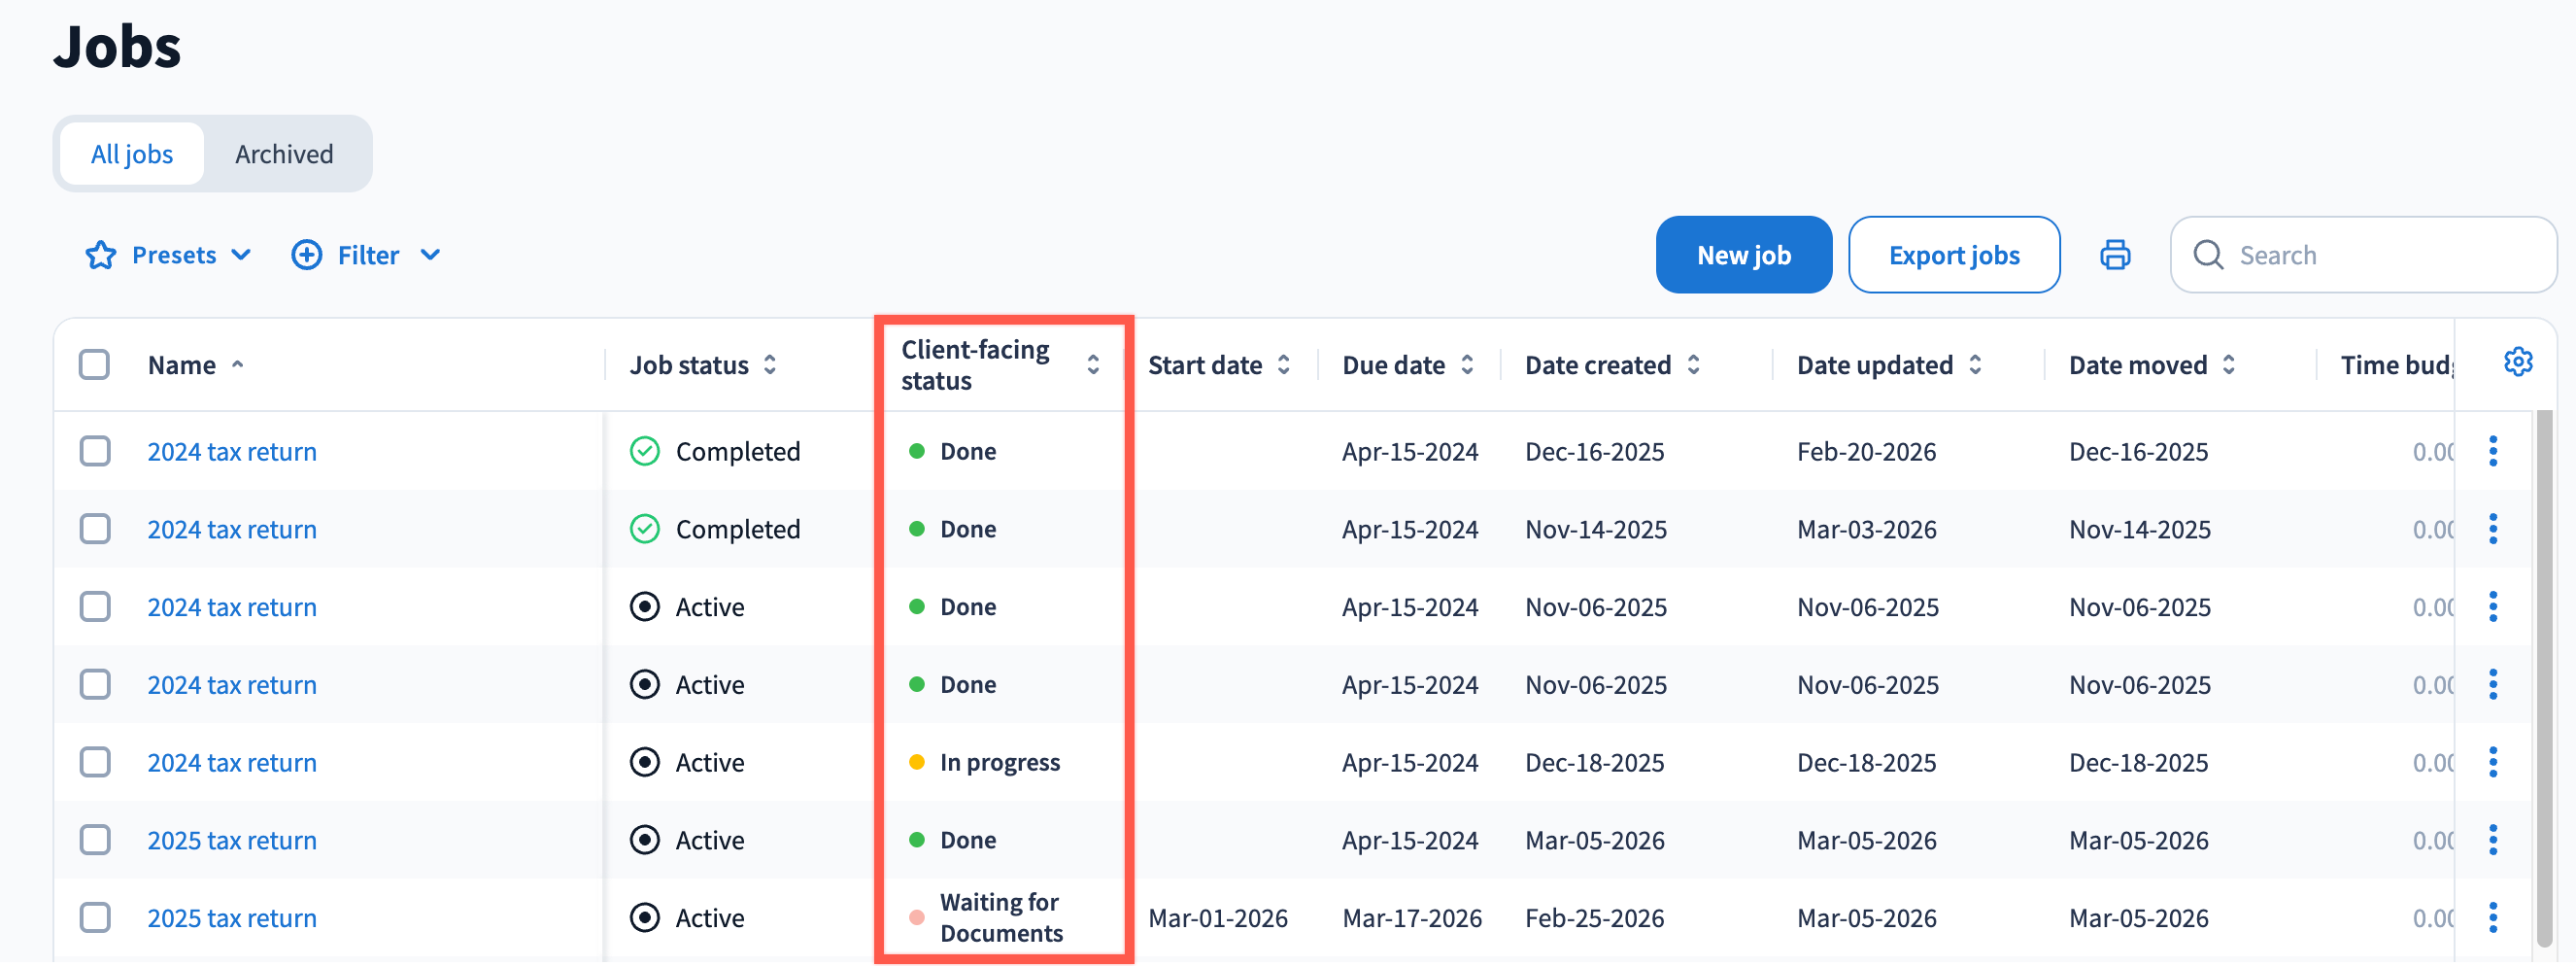Click the Filter plus-circle icon

click(x=306, y=255)
